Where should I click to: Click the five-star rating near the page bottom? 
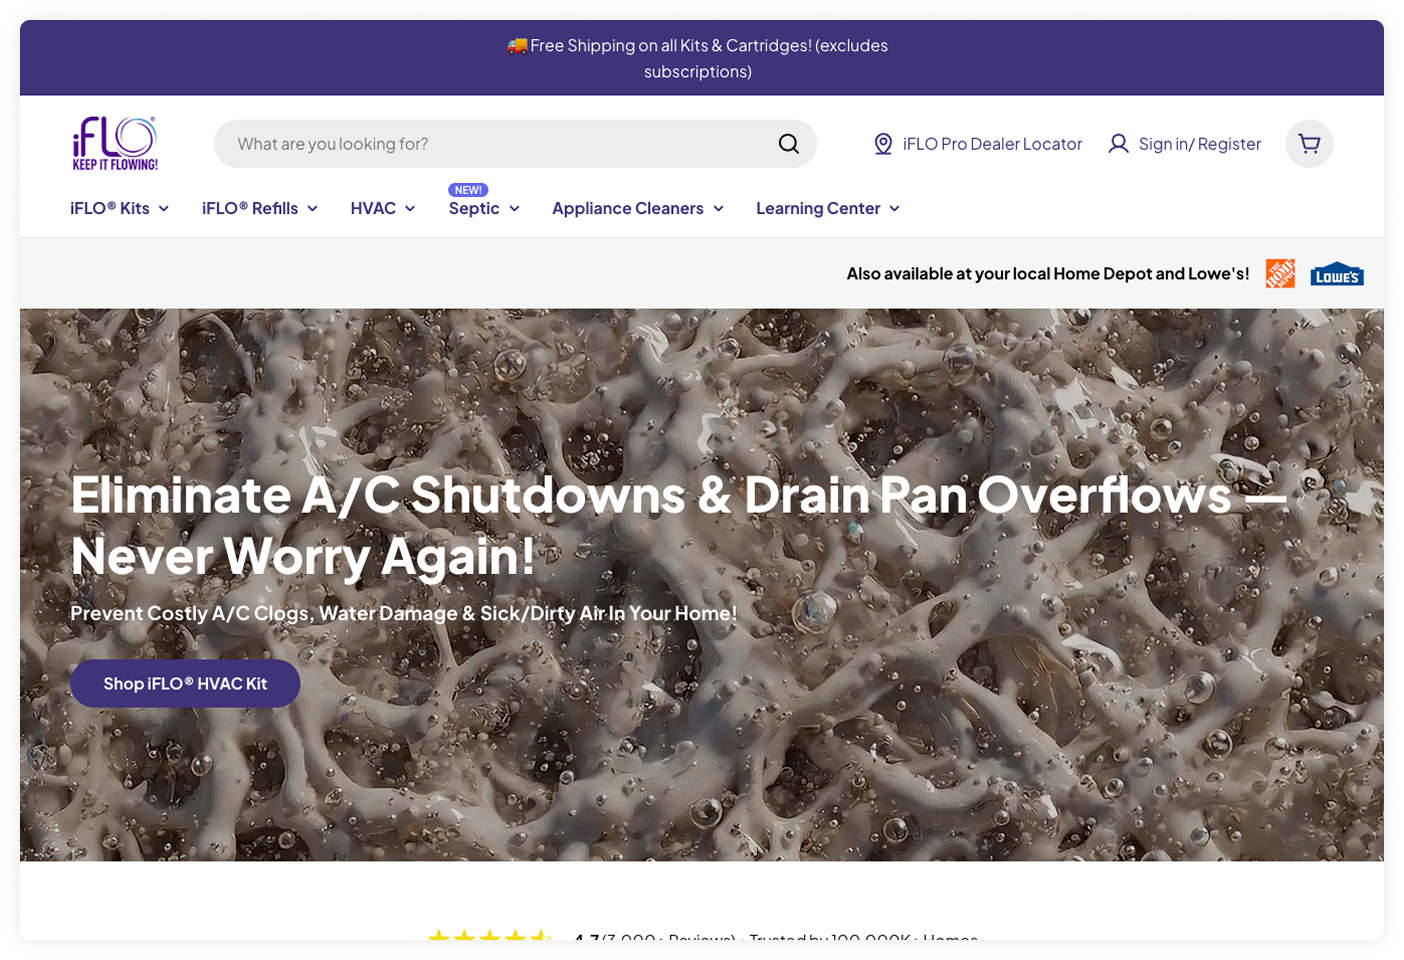pos(492,938)
